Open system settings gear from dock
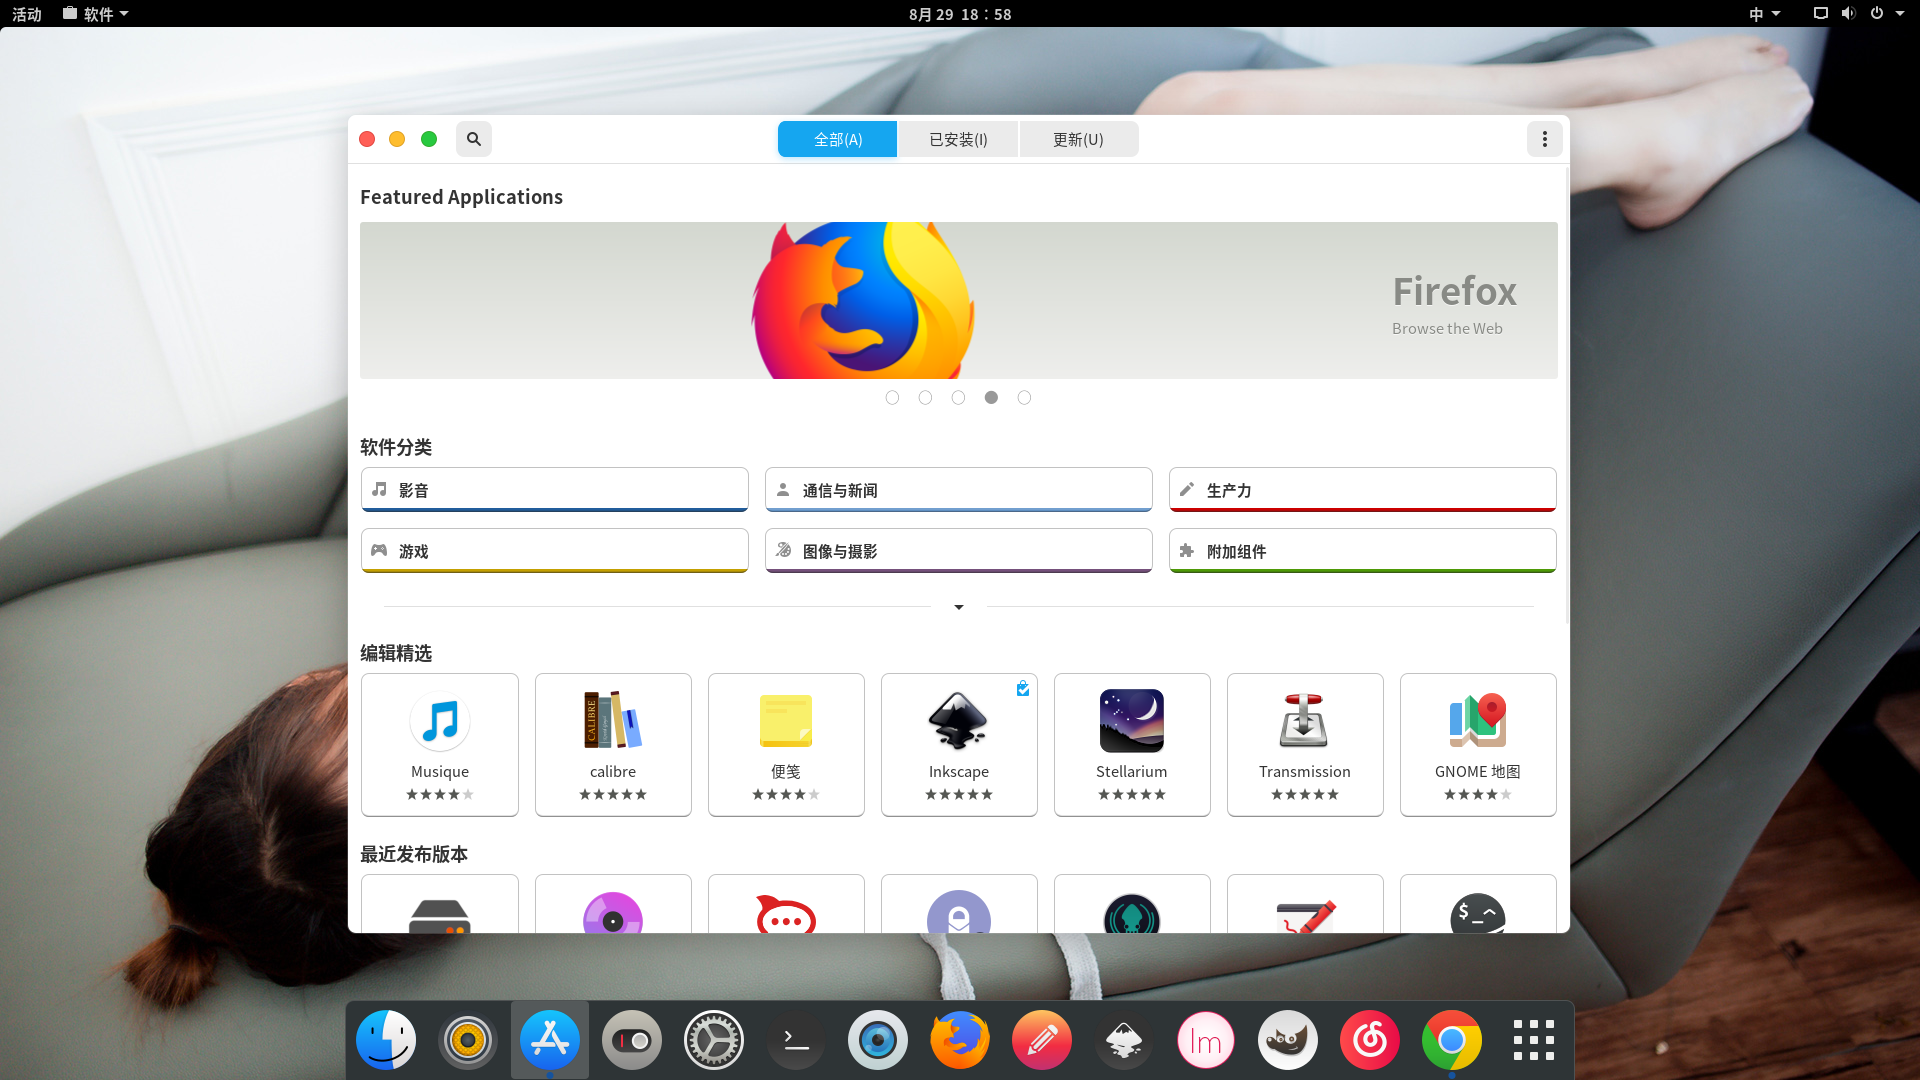 (x=714, y=1040)
